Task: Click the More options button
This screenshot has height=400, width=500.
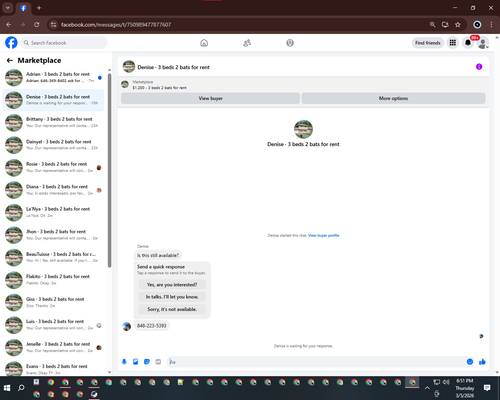Action: [x=393, y=98]
